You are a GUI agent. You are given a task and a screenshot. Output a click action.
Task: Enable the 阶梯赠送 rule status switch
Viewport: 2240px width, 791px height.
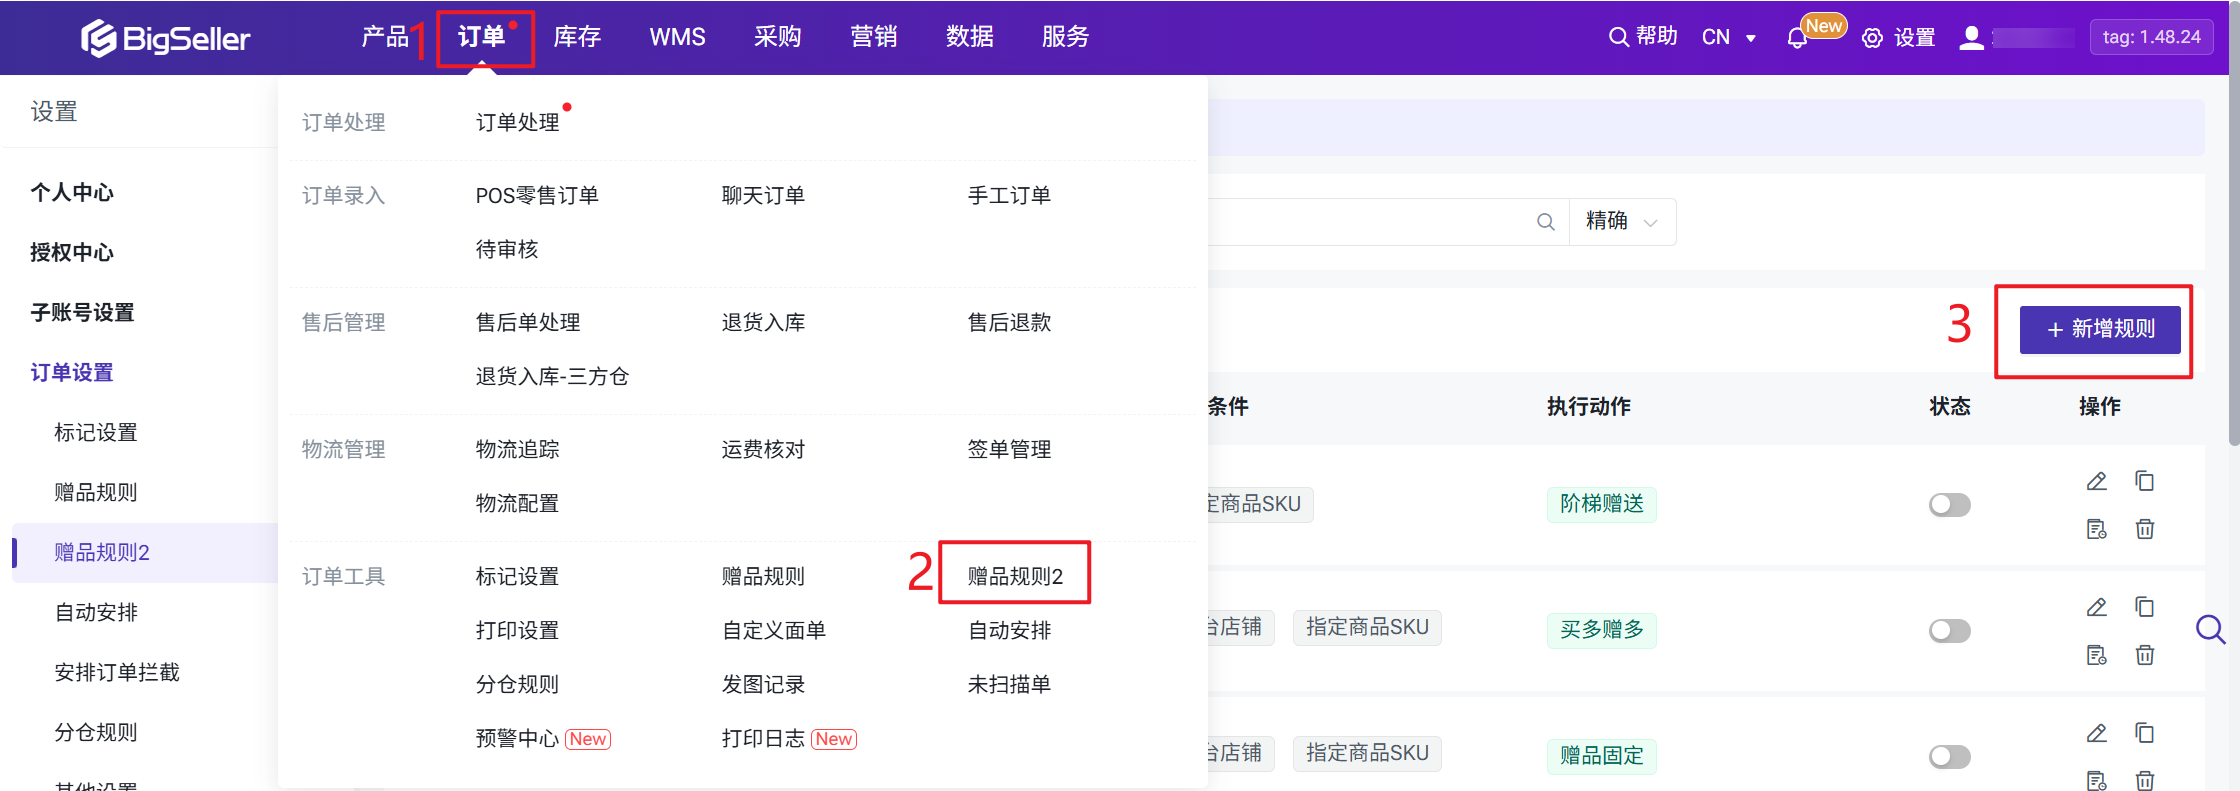(x=1949, y=505)
